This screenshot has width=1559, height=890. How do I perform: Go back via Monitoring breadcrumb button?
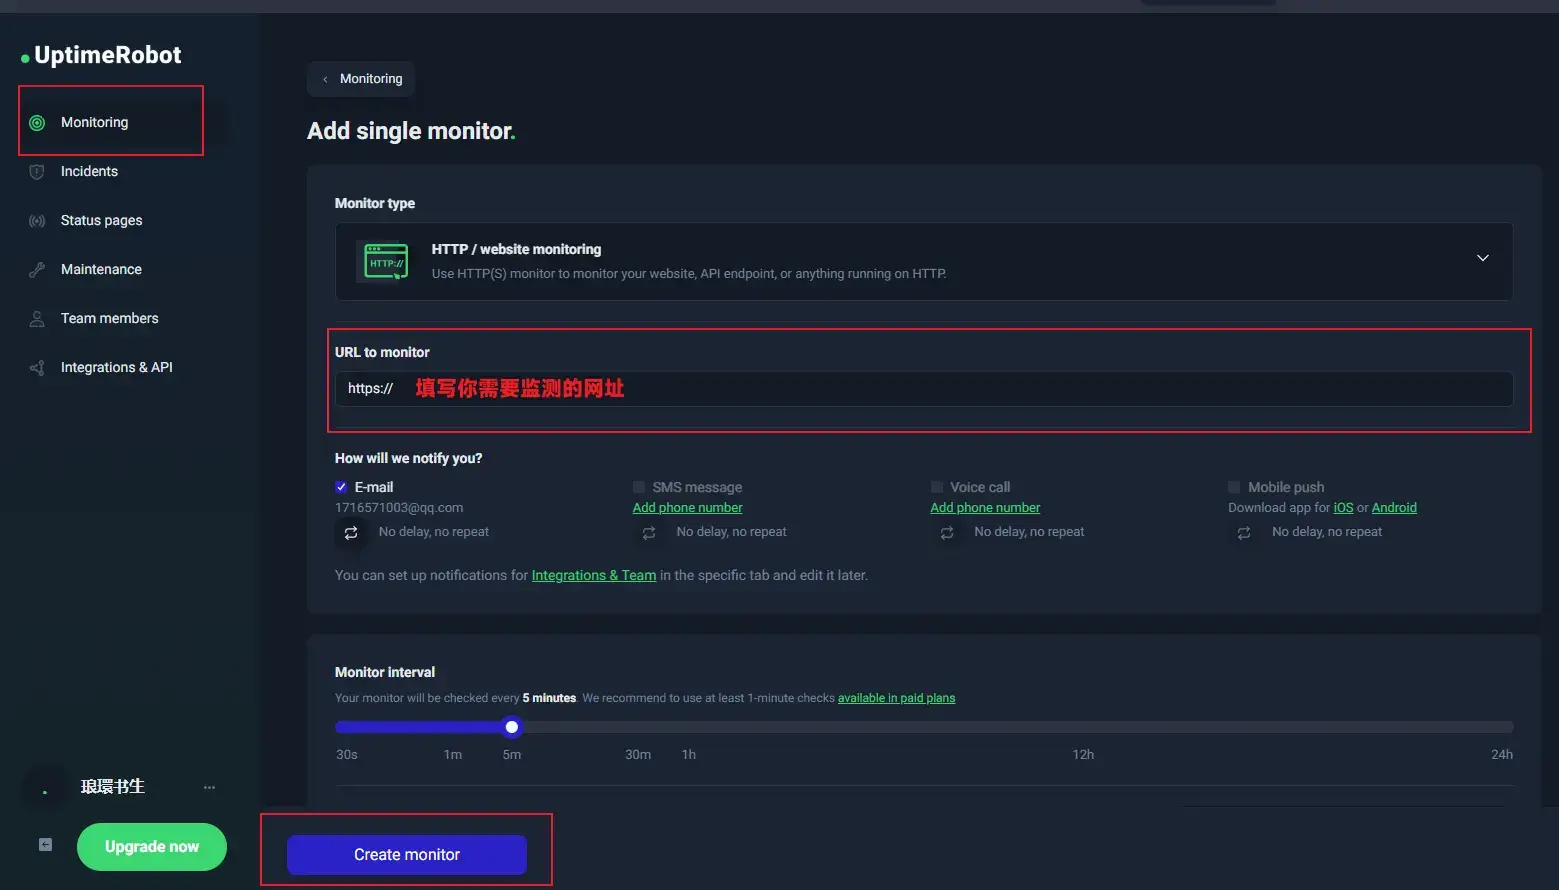pos(361,79)
